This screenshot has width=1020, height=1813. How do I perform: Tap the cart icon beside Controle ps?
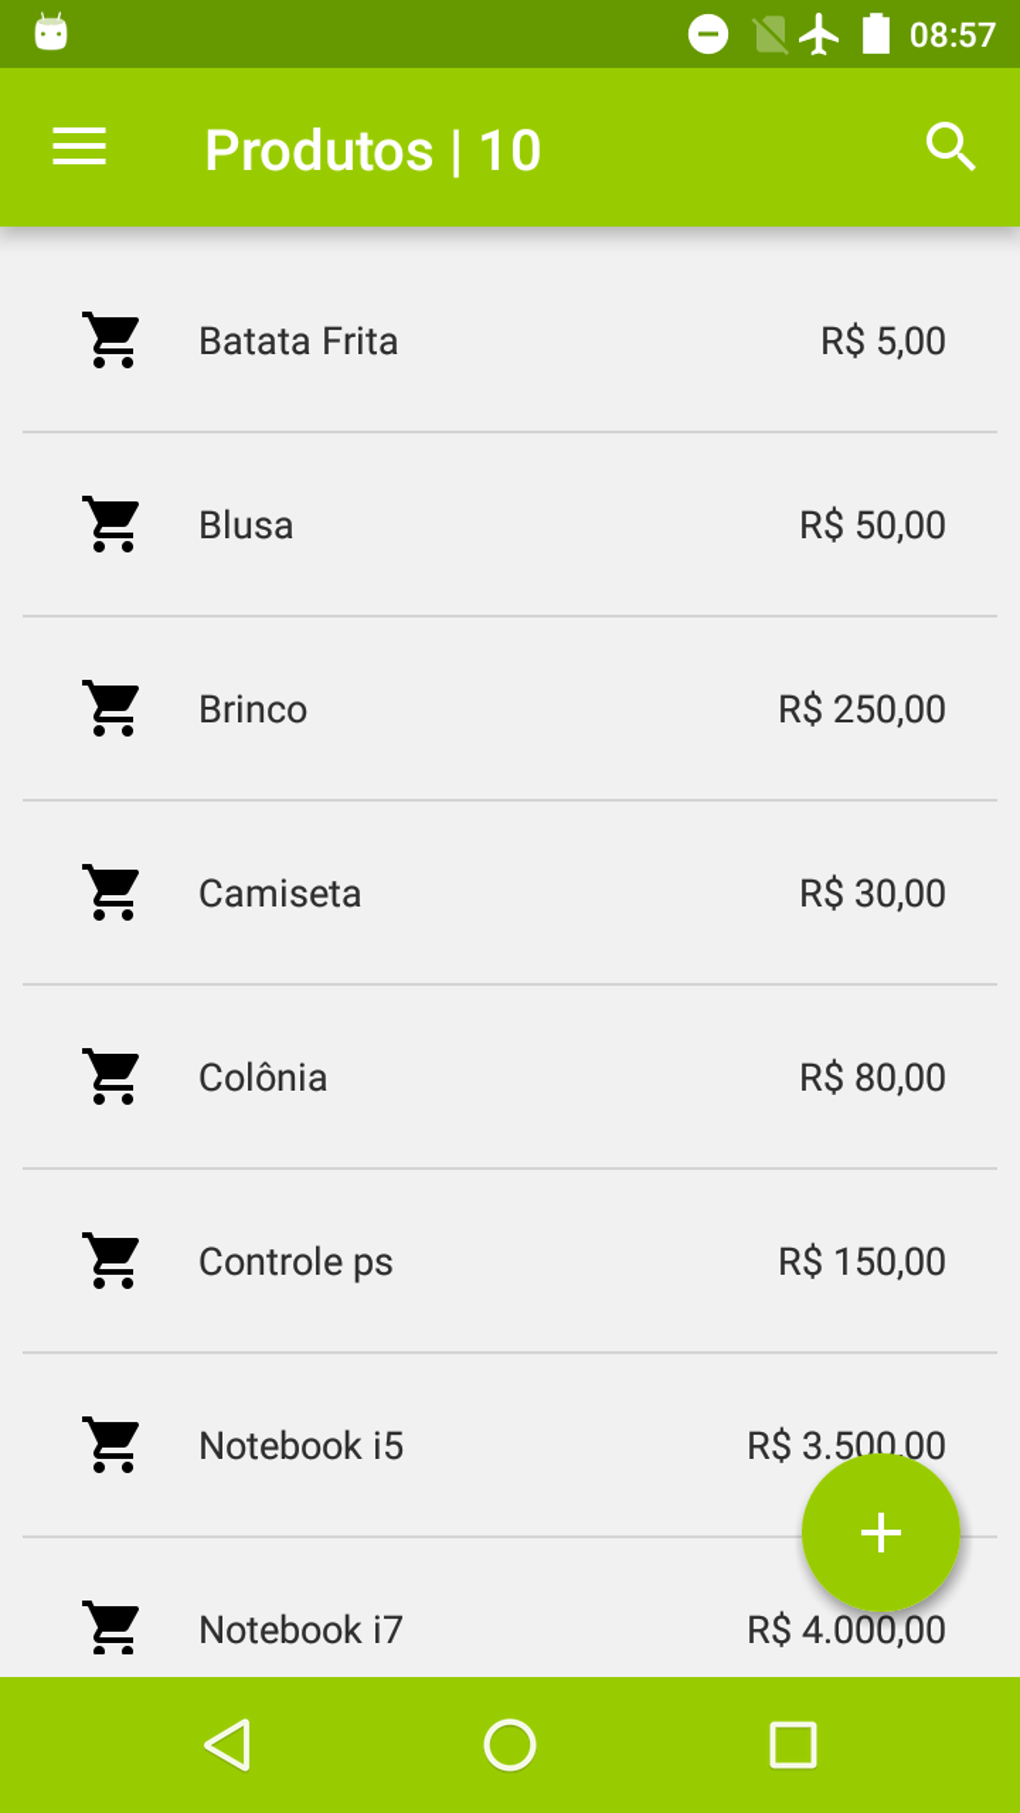(112, 1260)
